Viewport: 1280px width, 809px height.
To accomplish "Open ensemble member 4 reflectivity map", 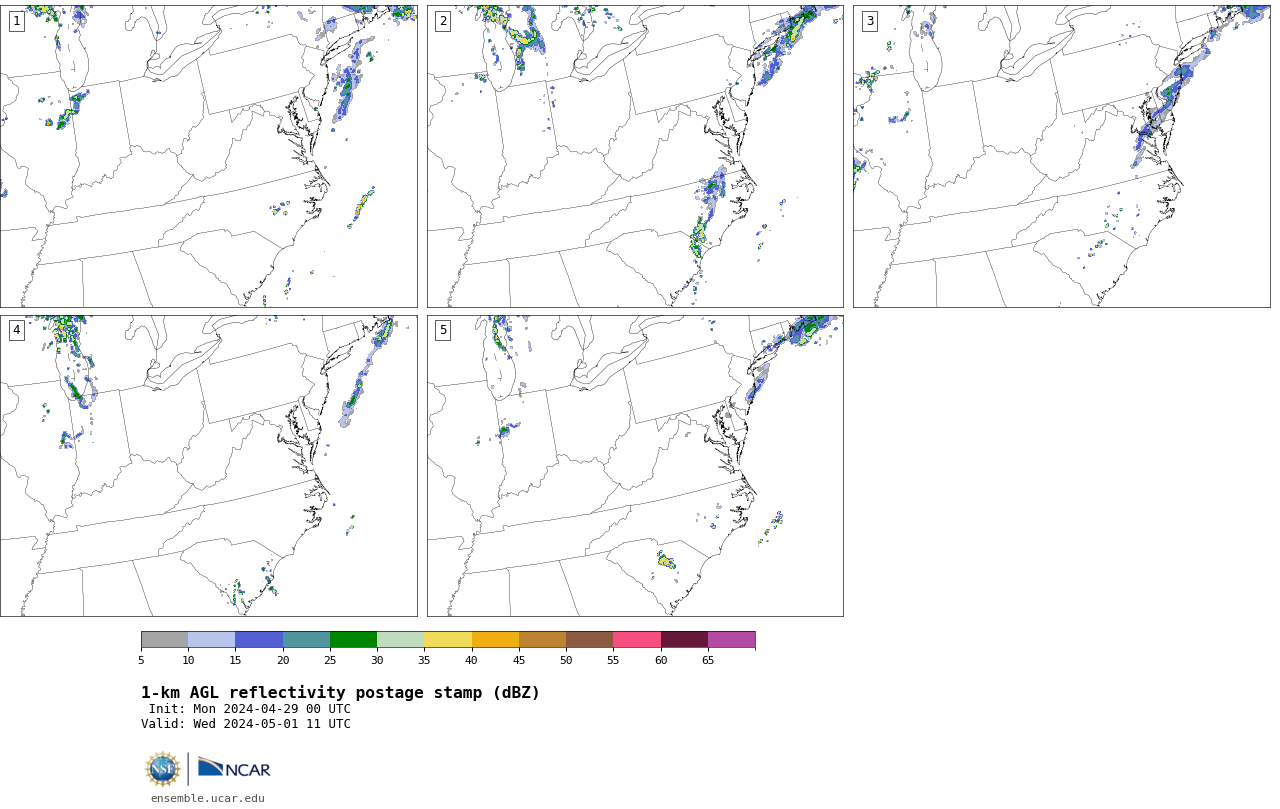I will pyautogui.click(x=208, y=466).
